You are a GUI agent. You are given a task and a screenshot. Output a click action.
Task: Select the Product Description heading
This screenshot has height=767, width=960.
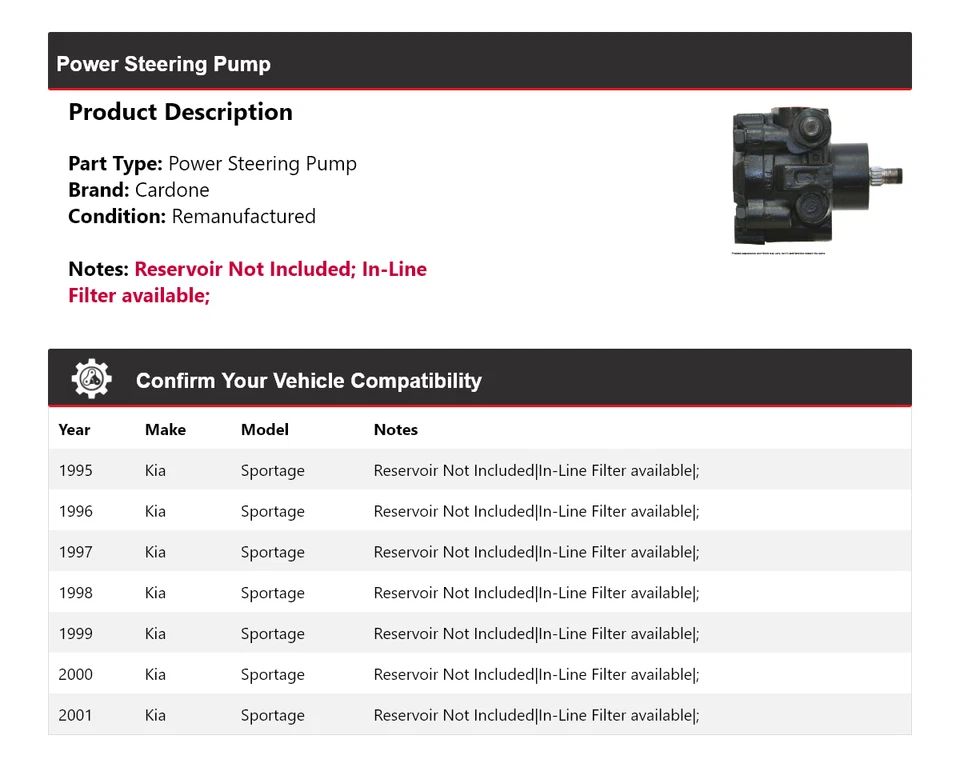click(x=180, y=112)
